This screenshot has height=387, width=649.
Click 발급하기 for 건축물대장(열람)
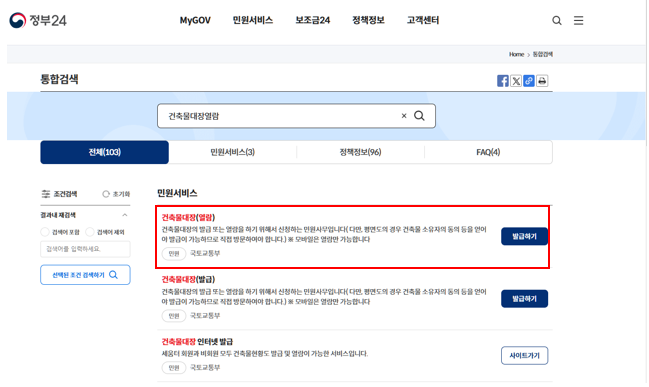pos(524,236)
